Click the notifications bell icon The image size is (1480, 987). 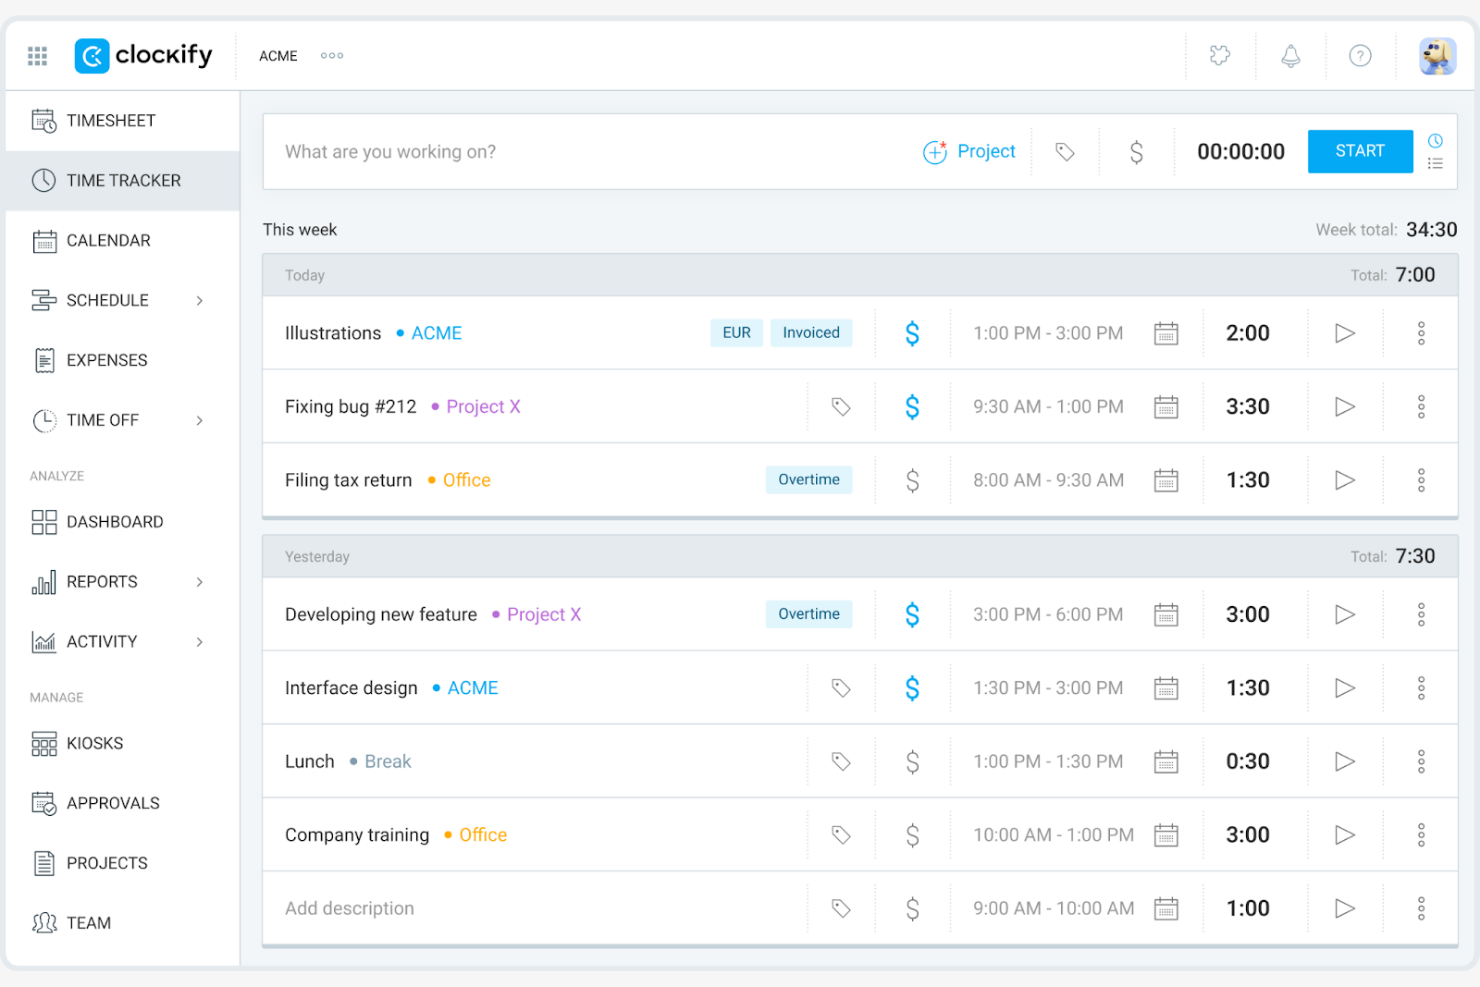pos(1290,56)
